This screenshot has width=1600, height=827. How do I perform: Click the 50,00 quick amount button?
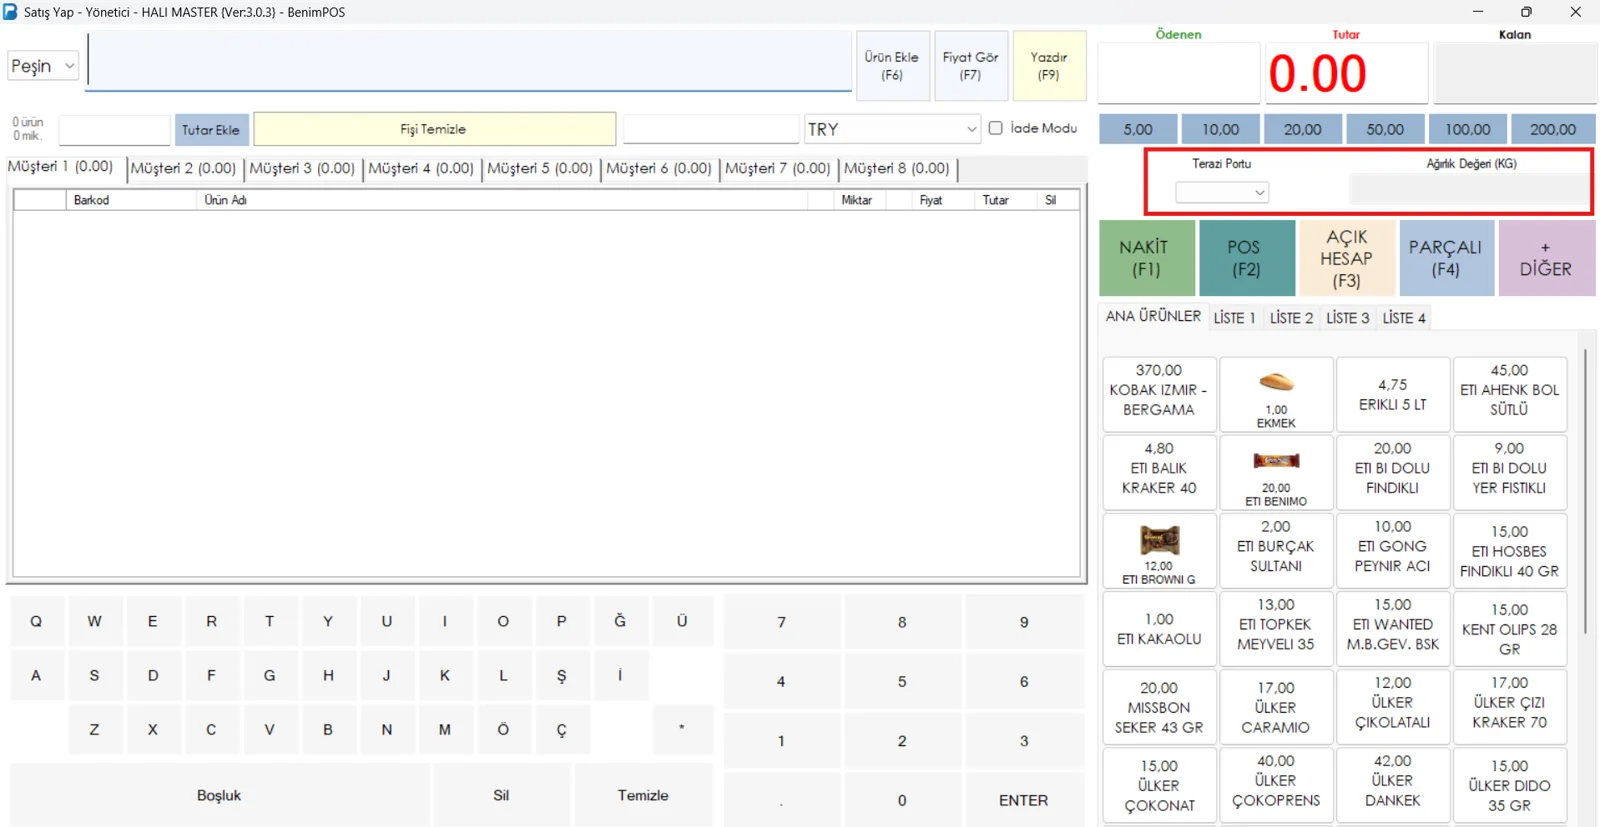point(1385,129)
